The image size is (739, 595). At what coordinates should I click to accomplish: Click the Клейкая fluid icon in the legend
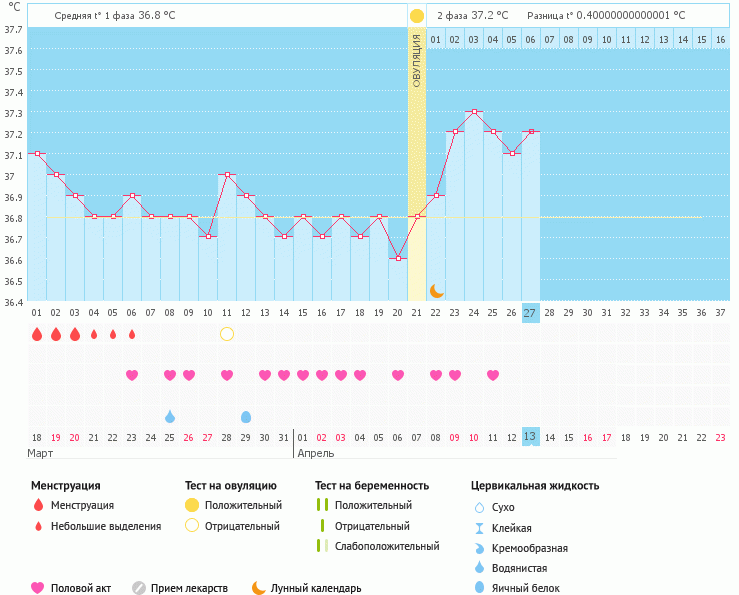coord(479,528)
